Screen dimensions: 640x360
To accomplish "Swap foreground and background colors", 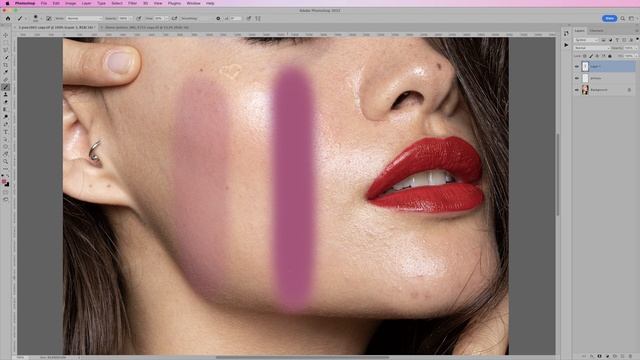I will click(x=8, y=176).
